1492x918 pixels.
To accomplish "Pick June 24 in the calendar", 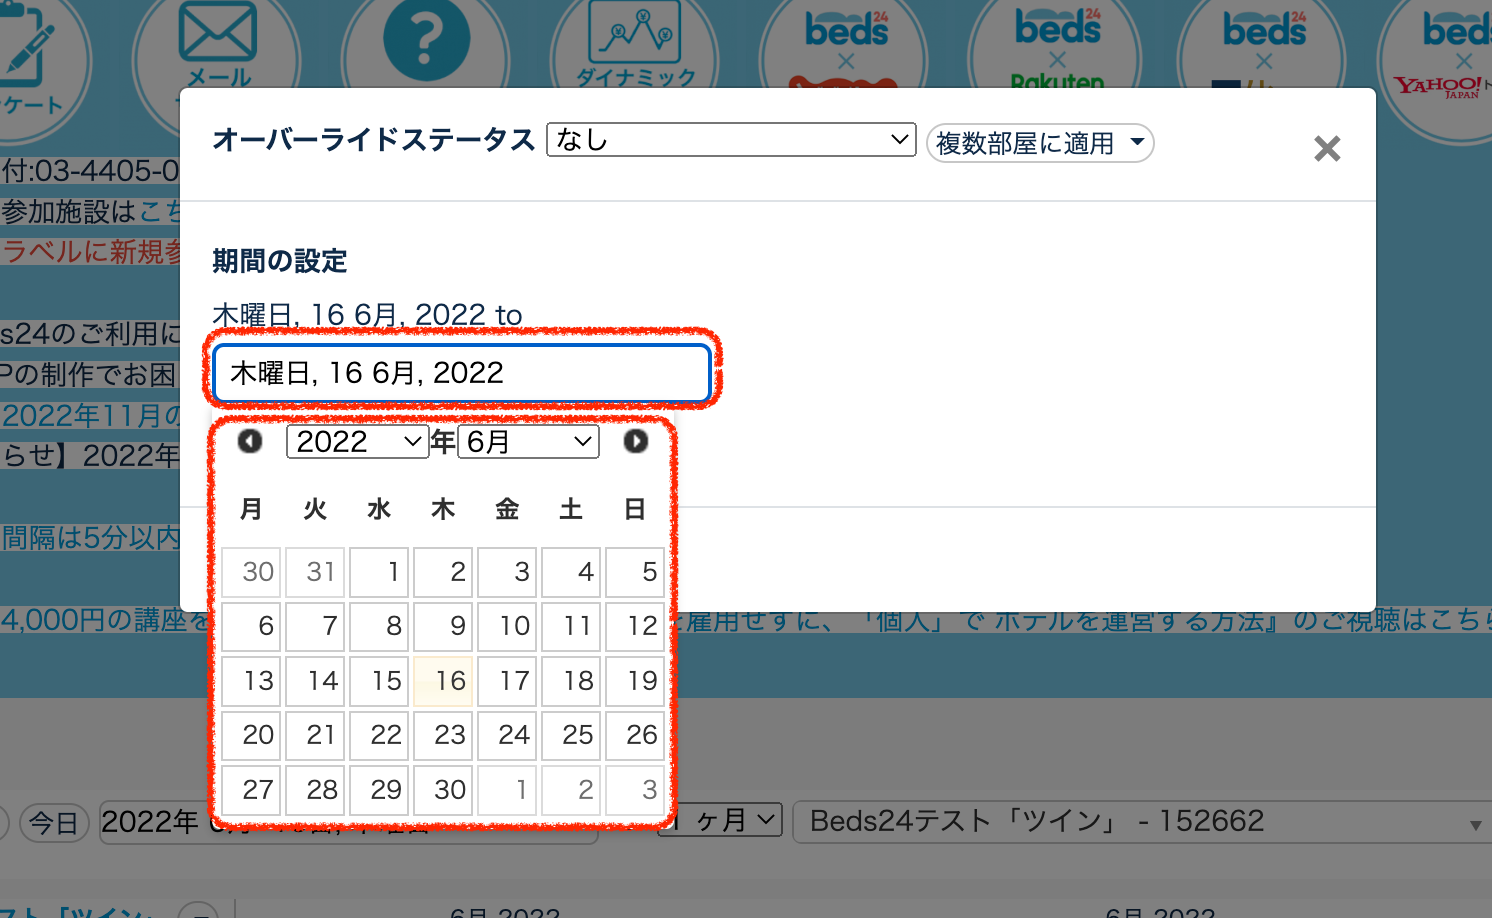I will [x=507, y=735].
